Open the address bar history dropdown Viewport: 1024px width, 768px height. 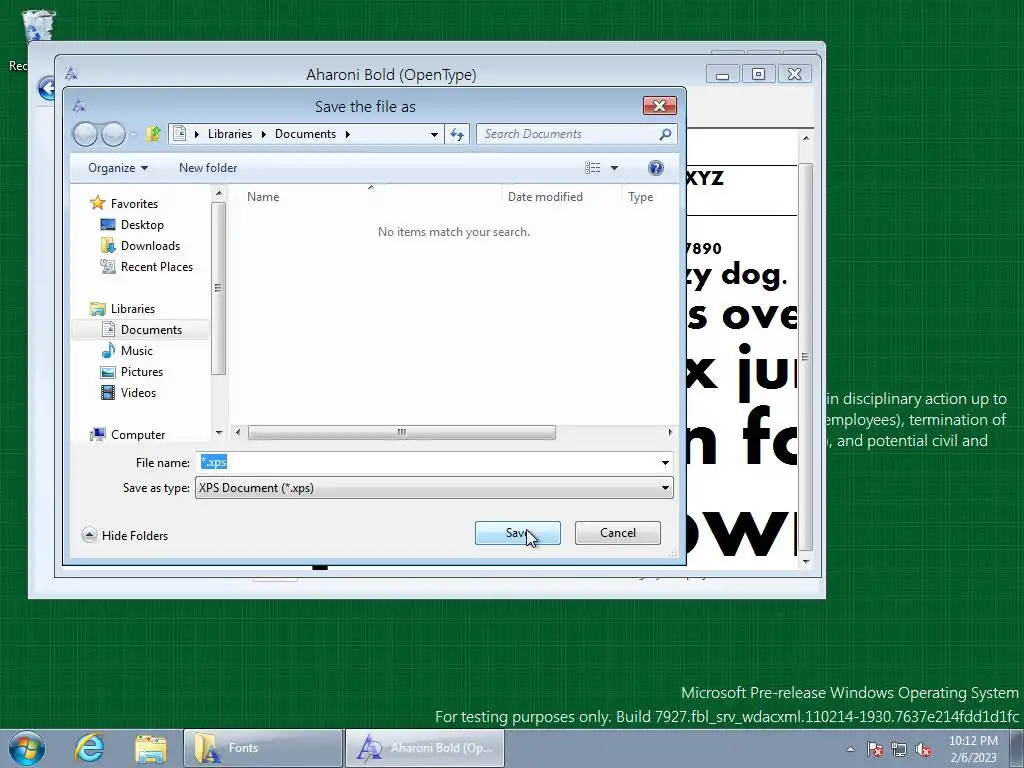[434, 135]
